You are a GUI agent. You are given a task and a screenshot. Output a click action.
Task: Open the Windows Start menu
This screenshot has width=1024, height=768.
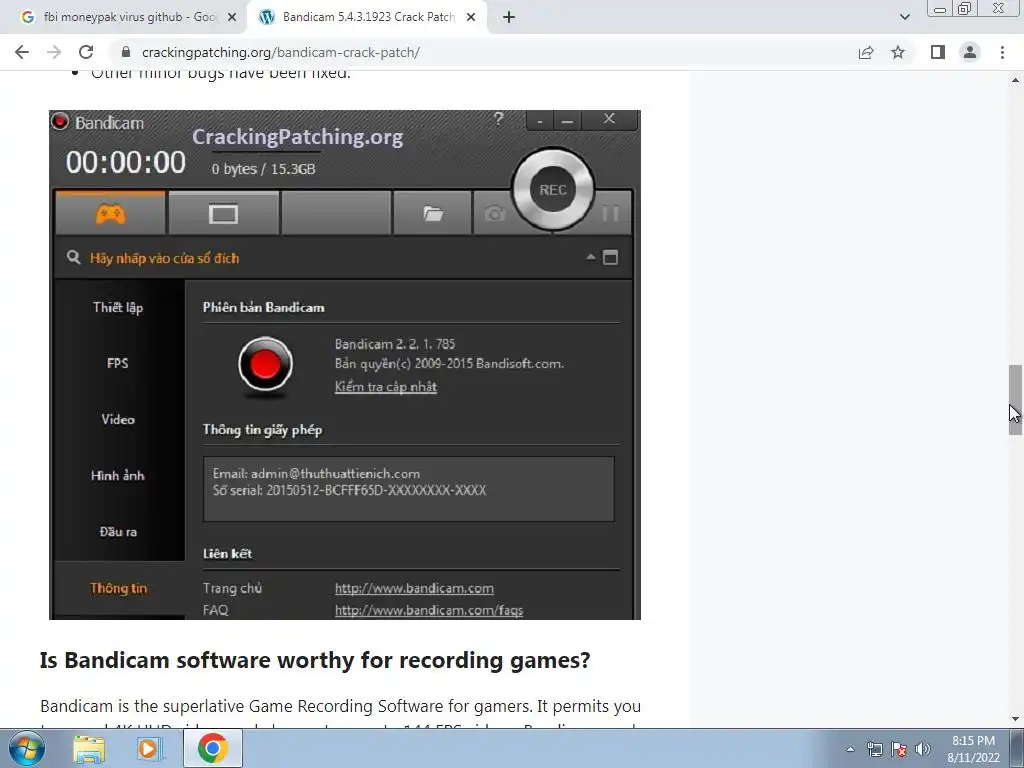pyautogui.click(x=26, y=748)
